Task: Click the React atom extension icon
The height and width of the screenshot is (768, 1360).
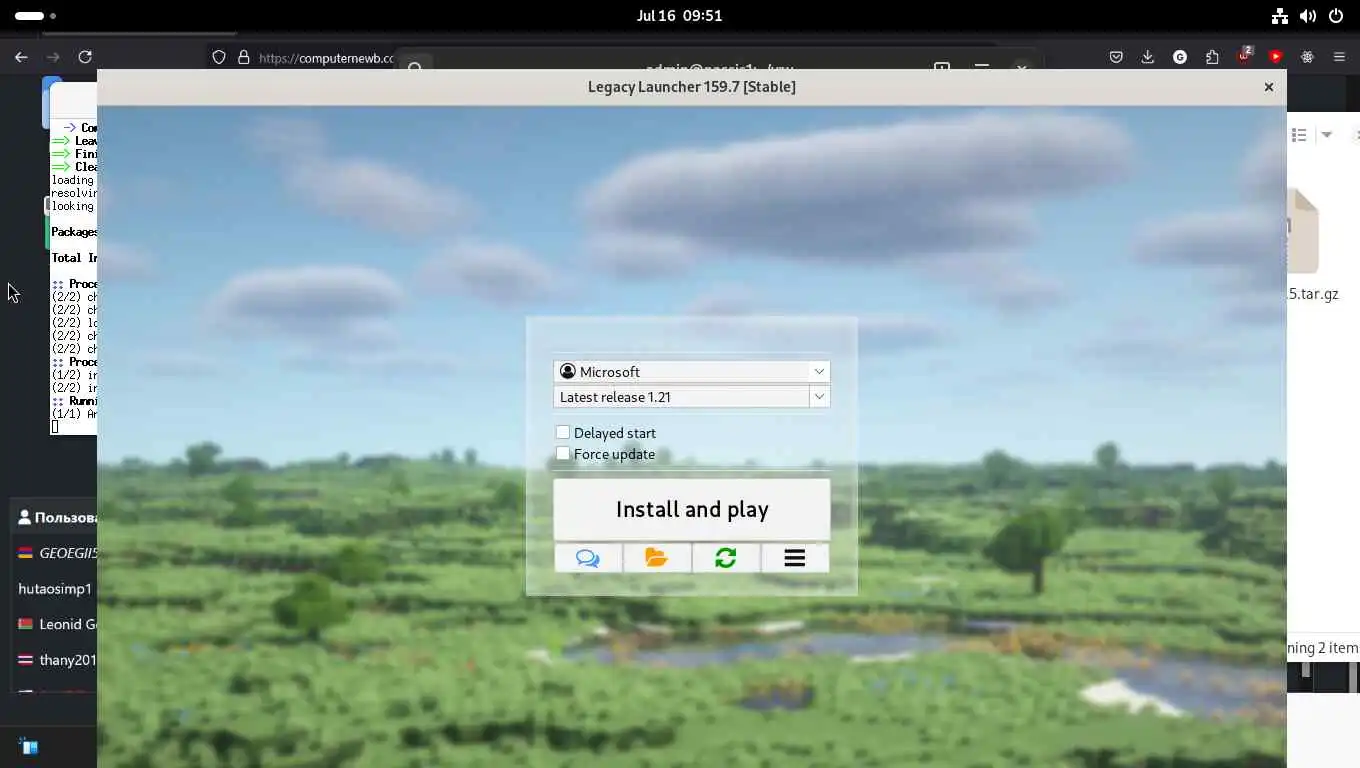Action: click(1307, 57)
